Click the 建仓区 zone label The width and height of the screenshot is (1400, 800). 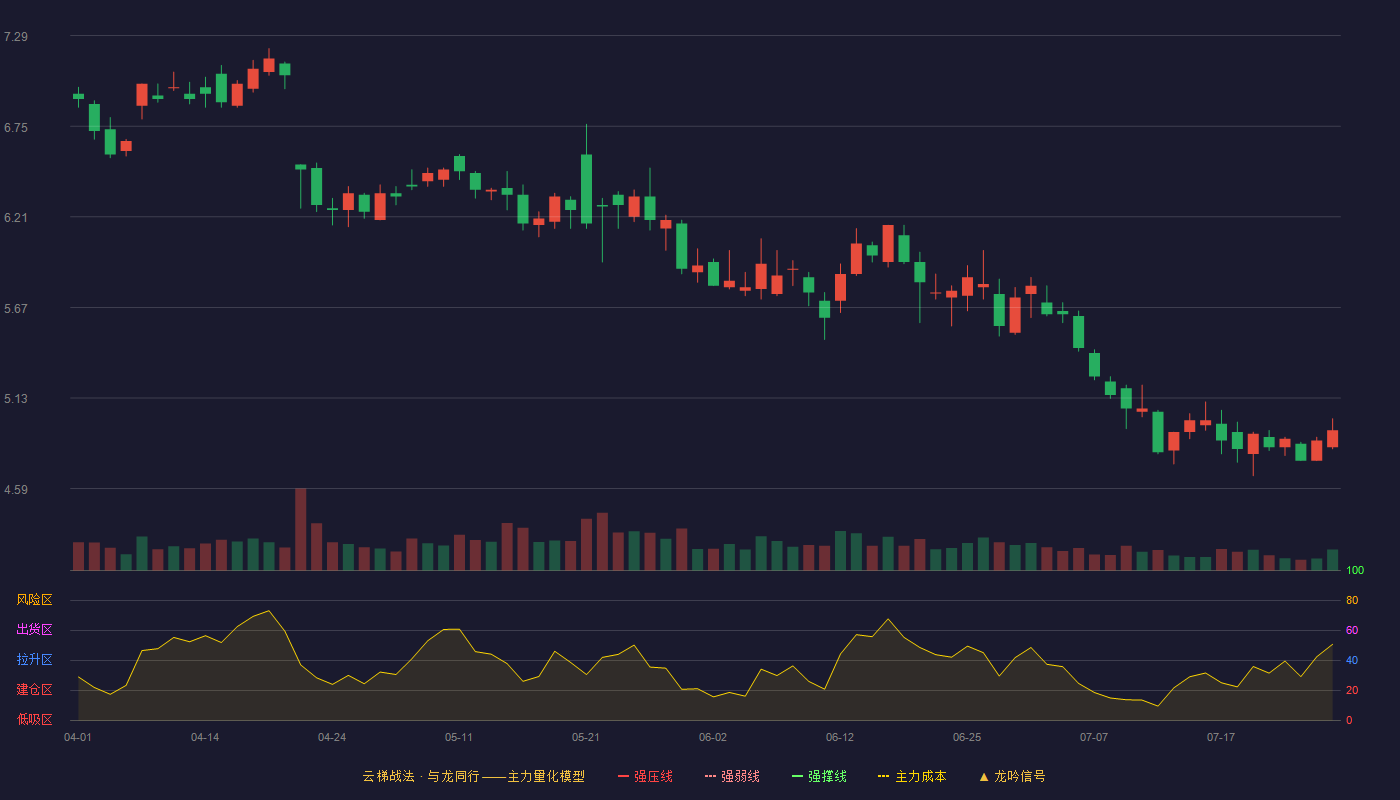pos(34,690)
